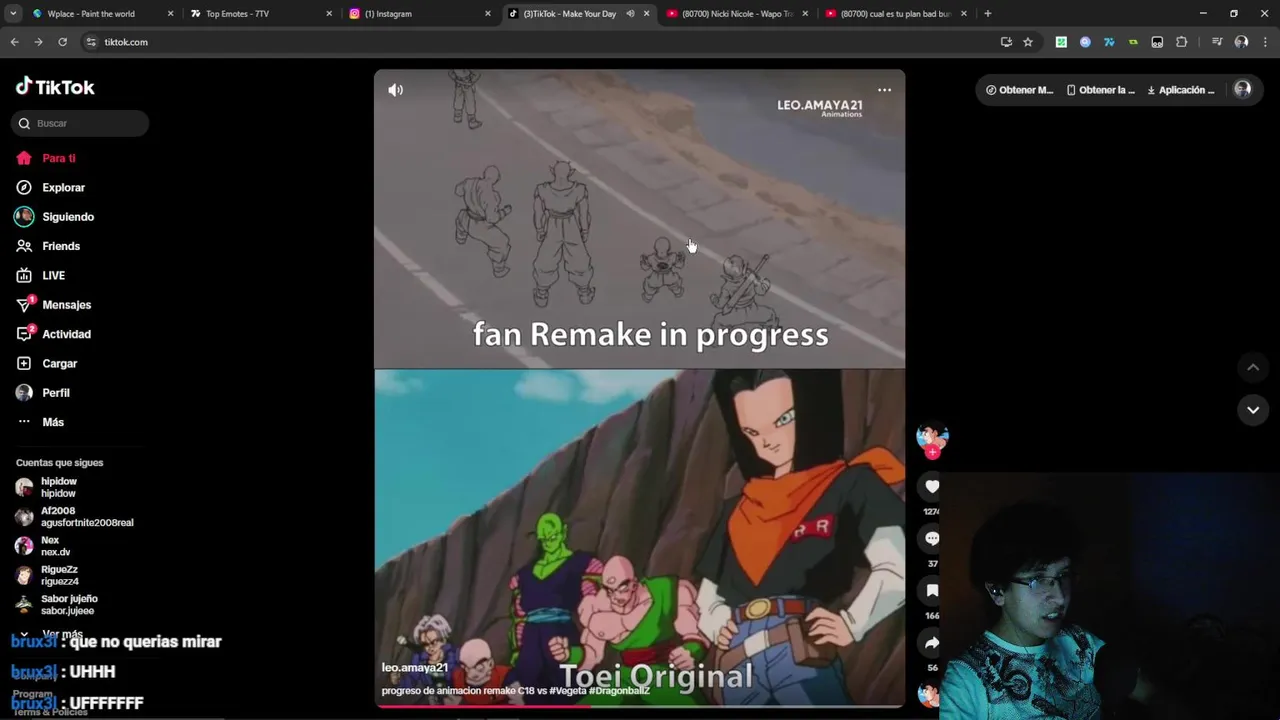Viewport: 1280px width, 720px height.
Task: Click Aplicación ... download button
Action: [x=1181, y=90]
